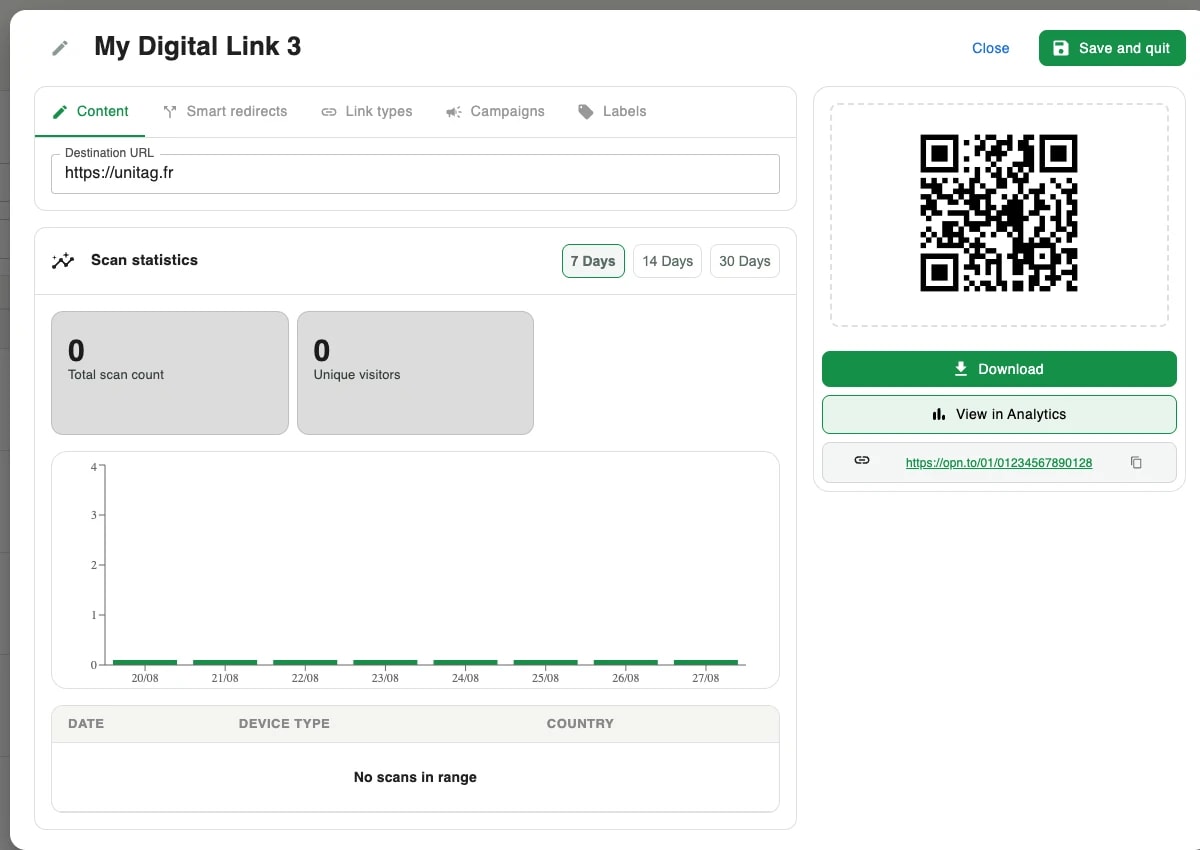1200x850 pixels.
Task: Click the Scan statistics heading
Action: click(x=144, y=260)
